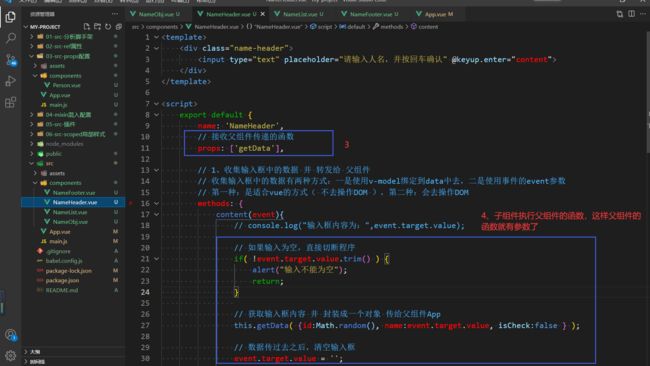Screen dimensions: 650x366
Task: Click the content breadcrumb item
Action: coord(424,27)
